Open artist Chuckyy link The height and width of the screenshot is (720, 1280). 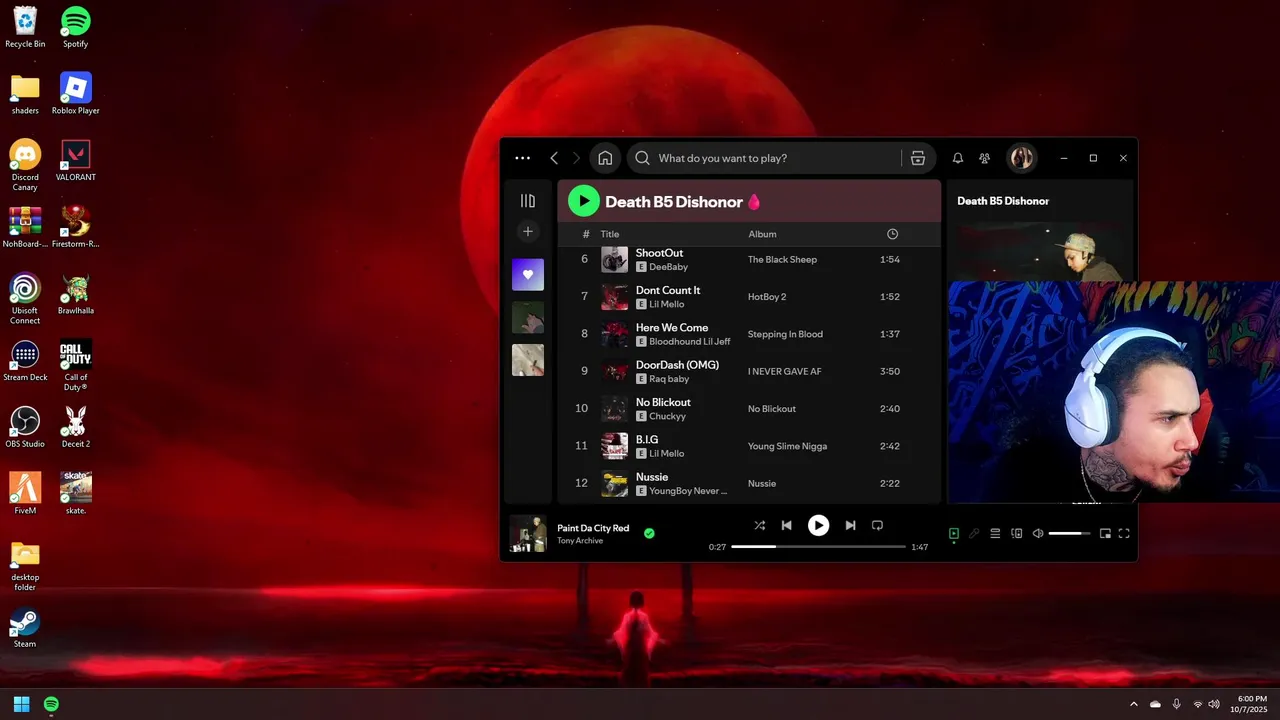[667, 416]
